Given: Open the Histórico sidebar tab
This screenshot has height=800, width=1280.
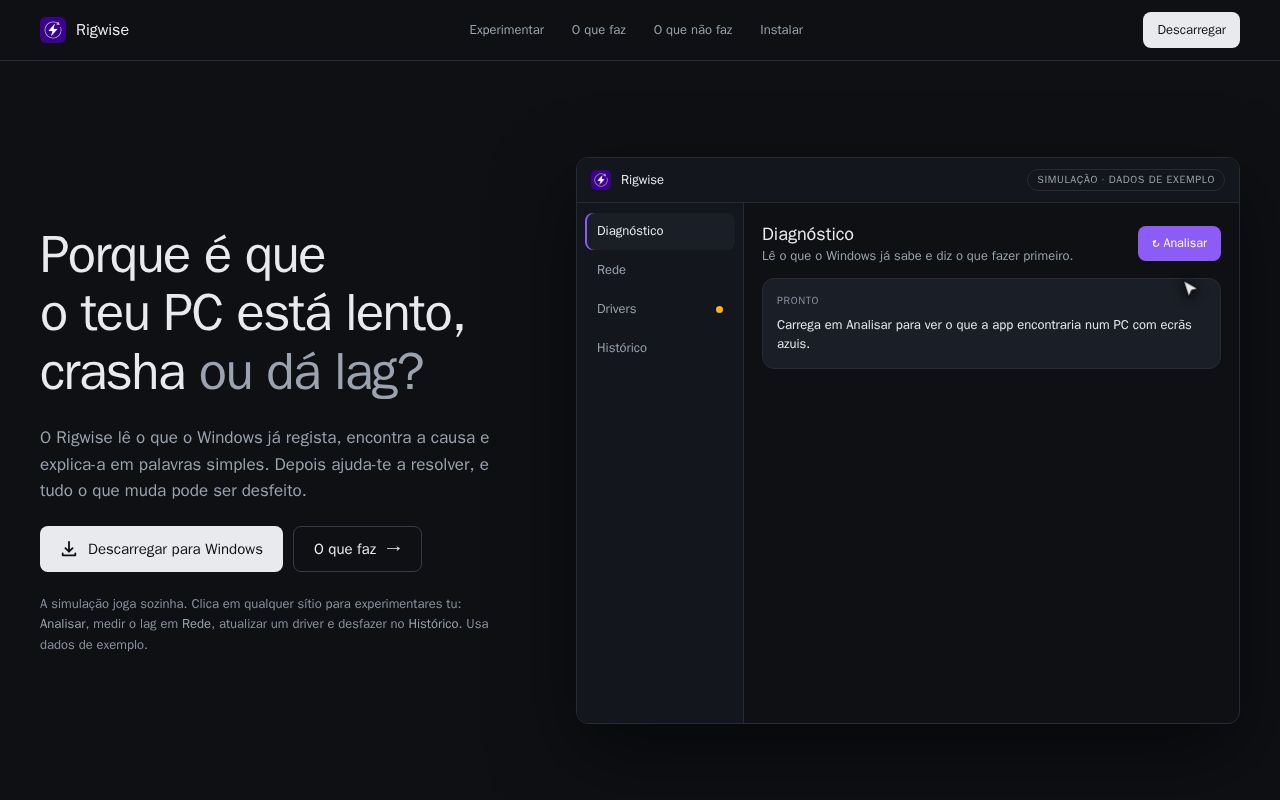Looking at the screenshot, I should [x=660, y=348].
